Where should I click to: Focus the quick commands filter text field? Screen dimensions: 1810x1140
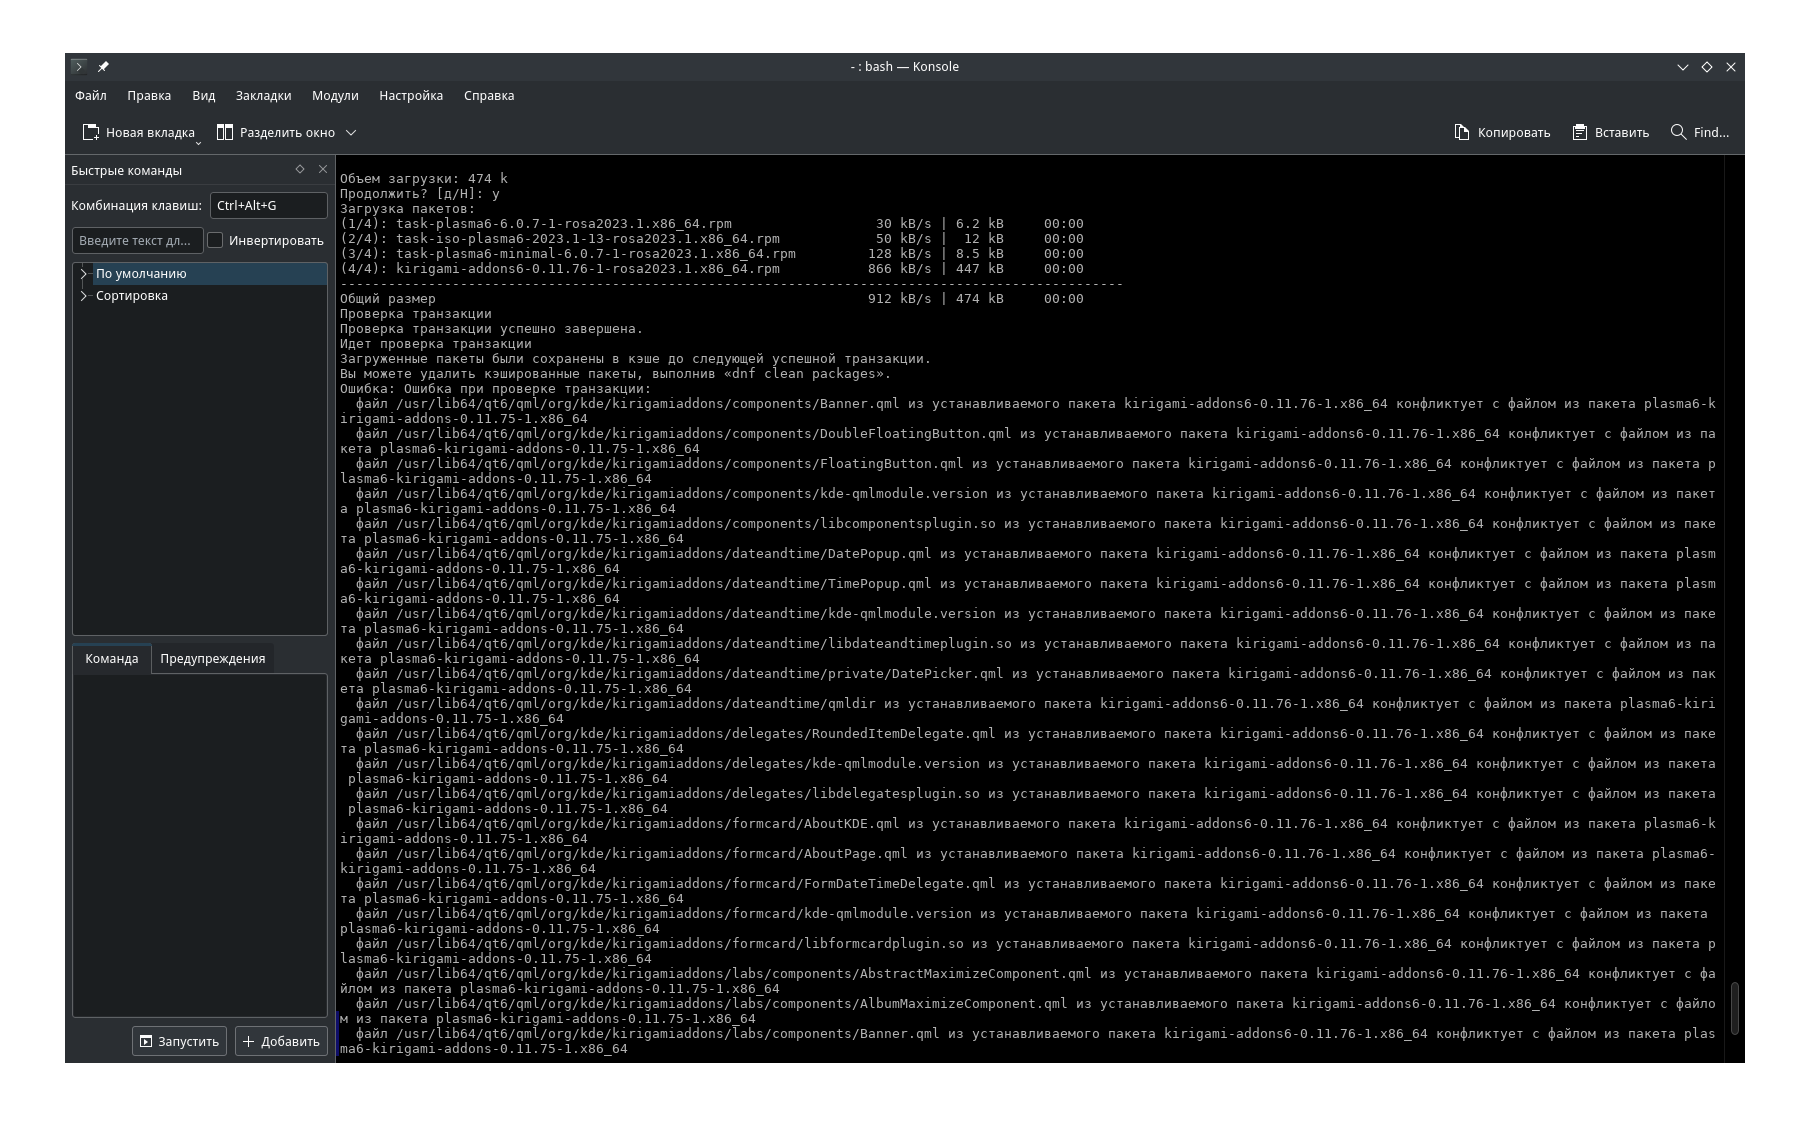137,241
